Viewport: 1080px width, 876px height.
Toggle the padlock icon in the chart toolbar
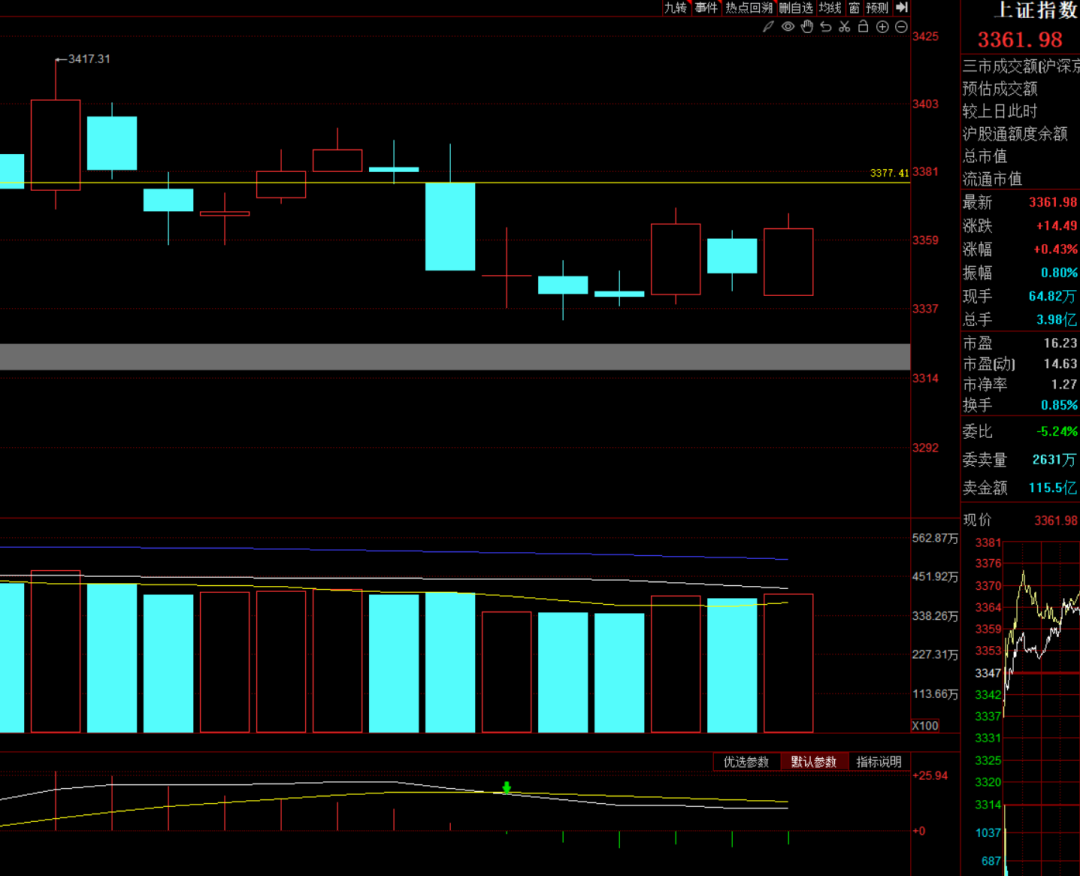[863, 26]
